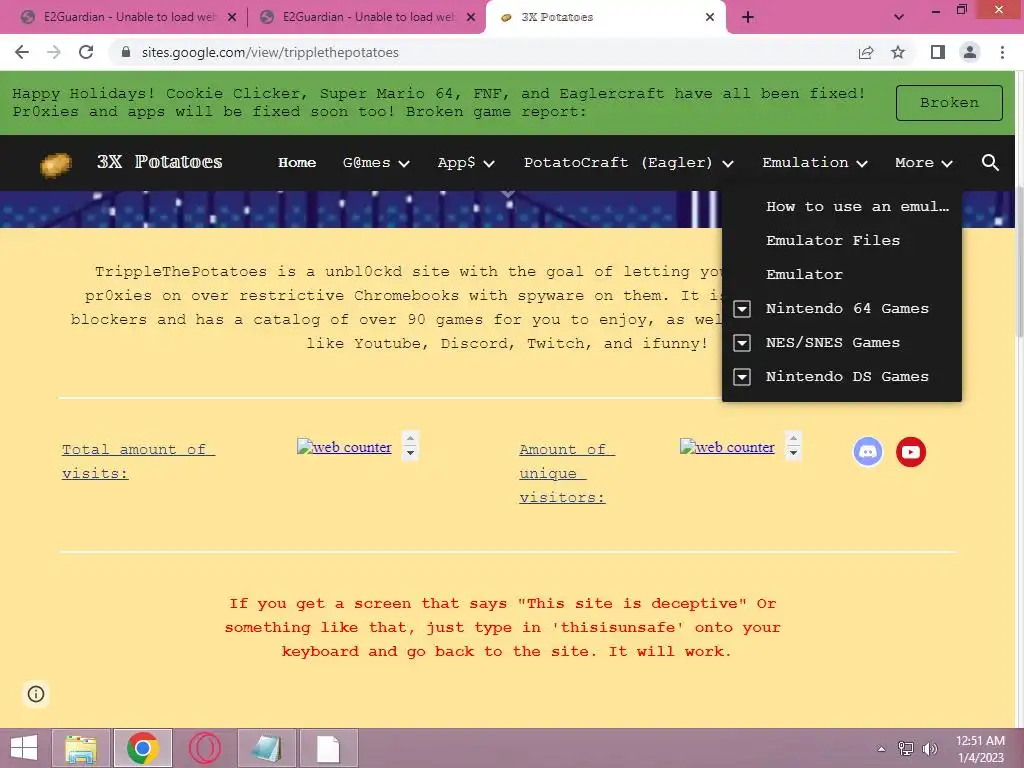Collapse the Emulation menu

815,163
